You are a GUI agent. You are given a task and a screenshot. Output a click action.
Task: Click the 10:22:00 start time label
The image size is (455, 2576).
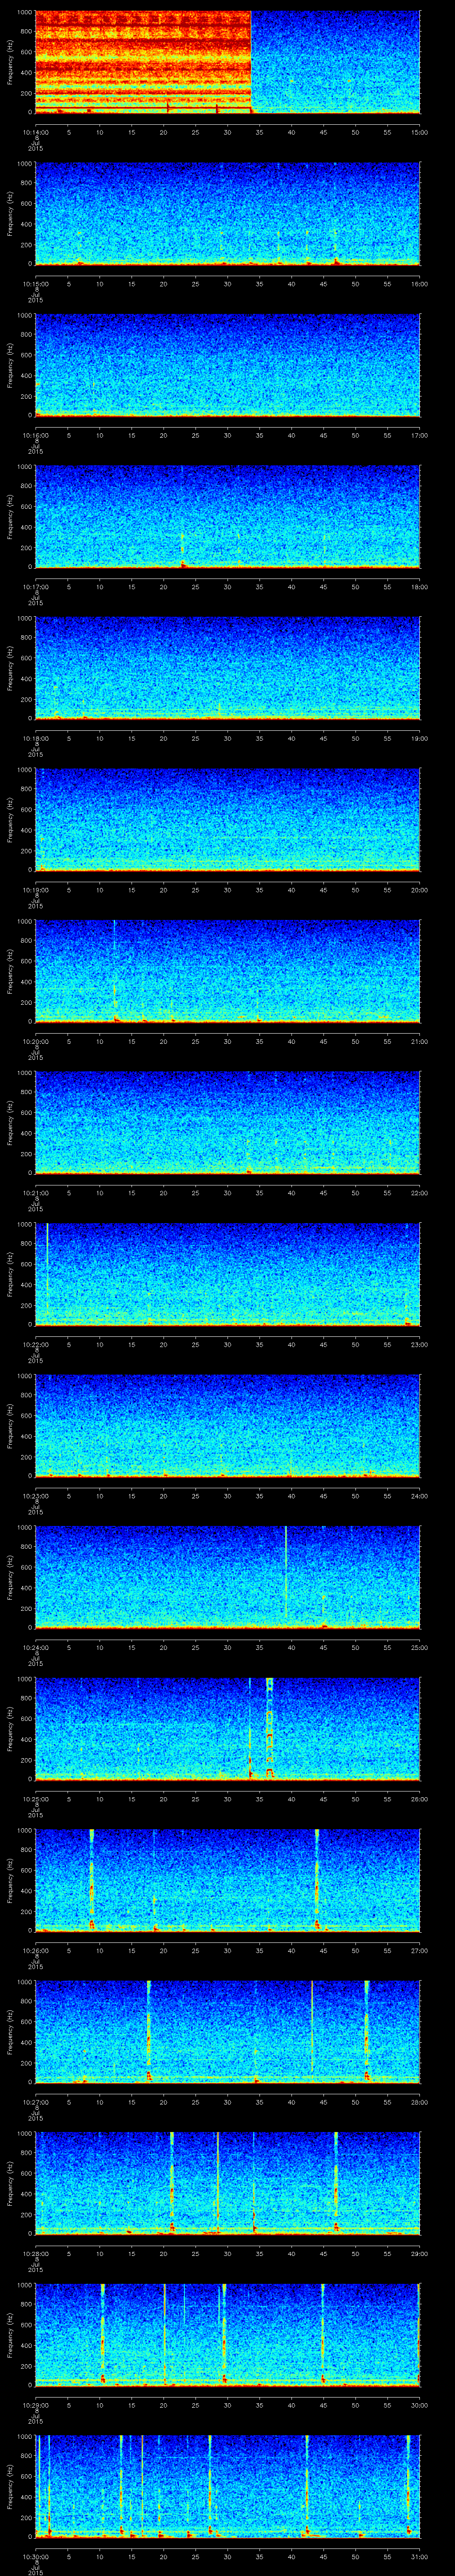click(35, 1344)
